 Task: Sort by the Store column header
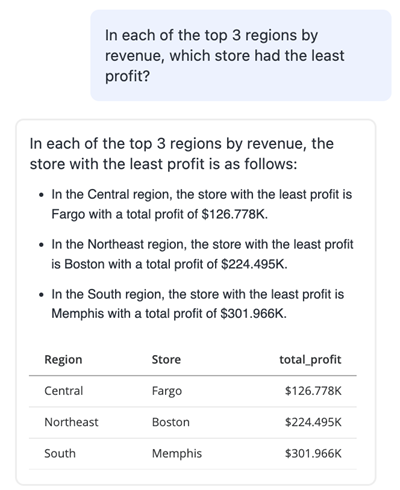166,359
